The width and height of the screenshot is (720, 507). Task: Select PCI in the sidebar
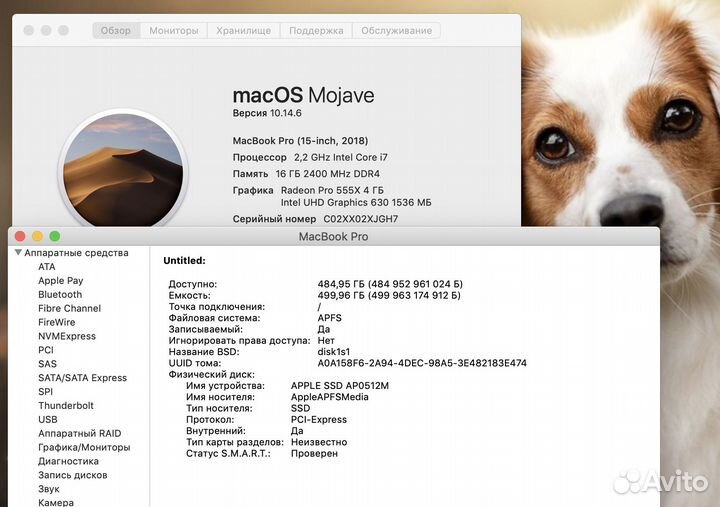(x=46, y=350)
